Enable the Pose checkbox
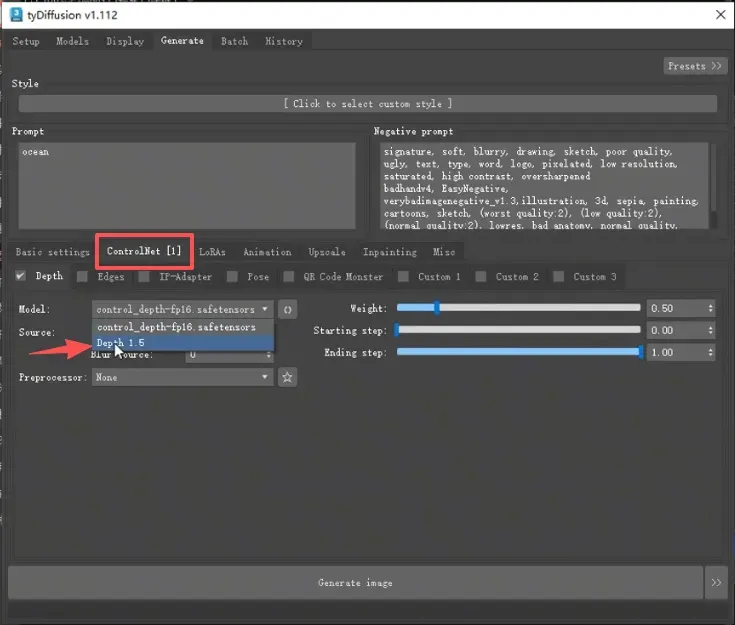The height and width of the screenshot is (625, 735). pyautogui.click(x=232, y=277)
